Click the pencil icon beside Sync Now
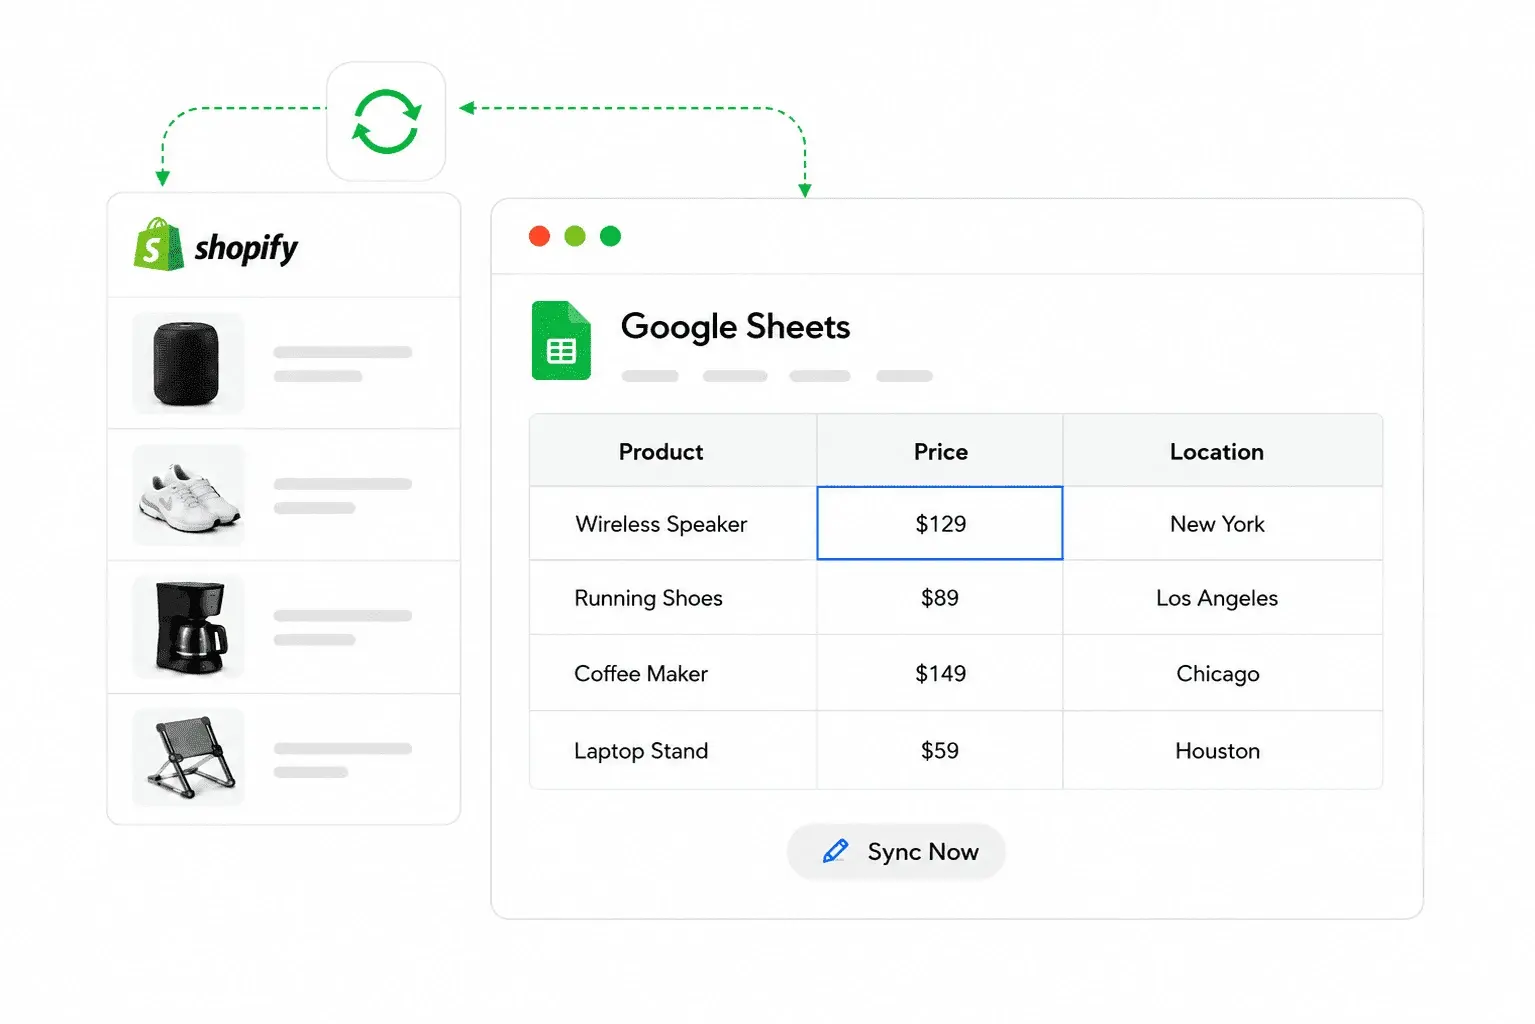This screenshot has width=1535, height=1024. pyautogui.click(x=835, y=851)
